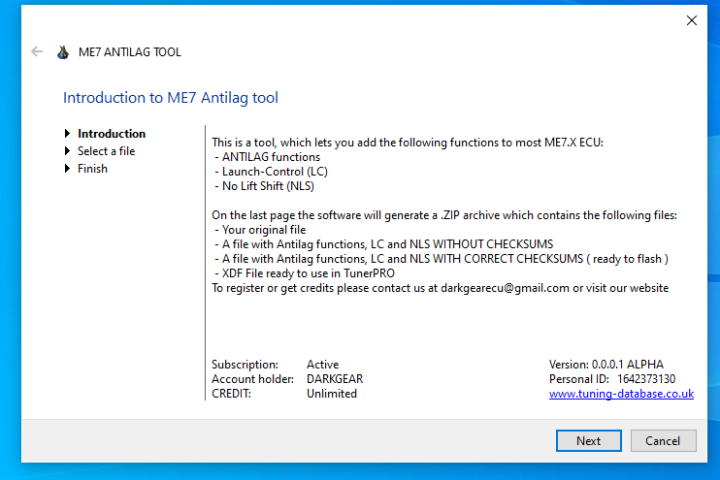This screenshot has width=720, height=480.
Task: Click the arrow beside Finish
Action: click(x=67, y=169)
